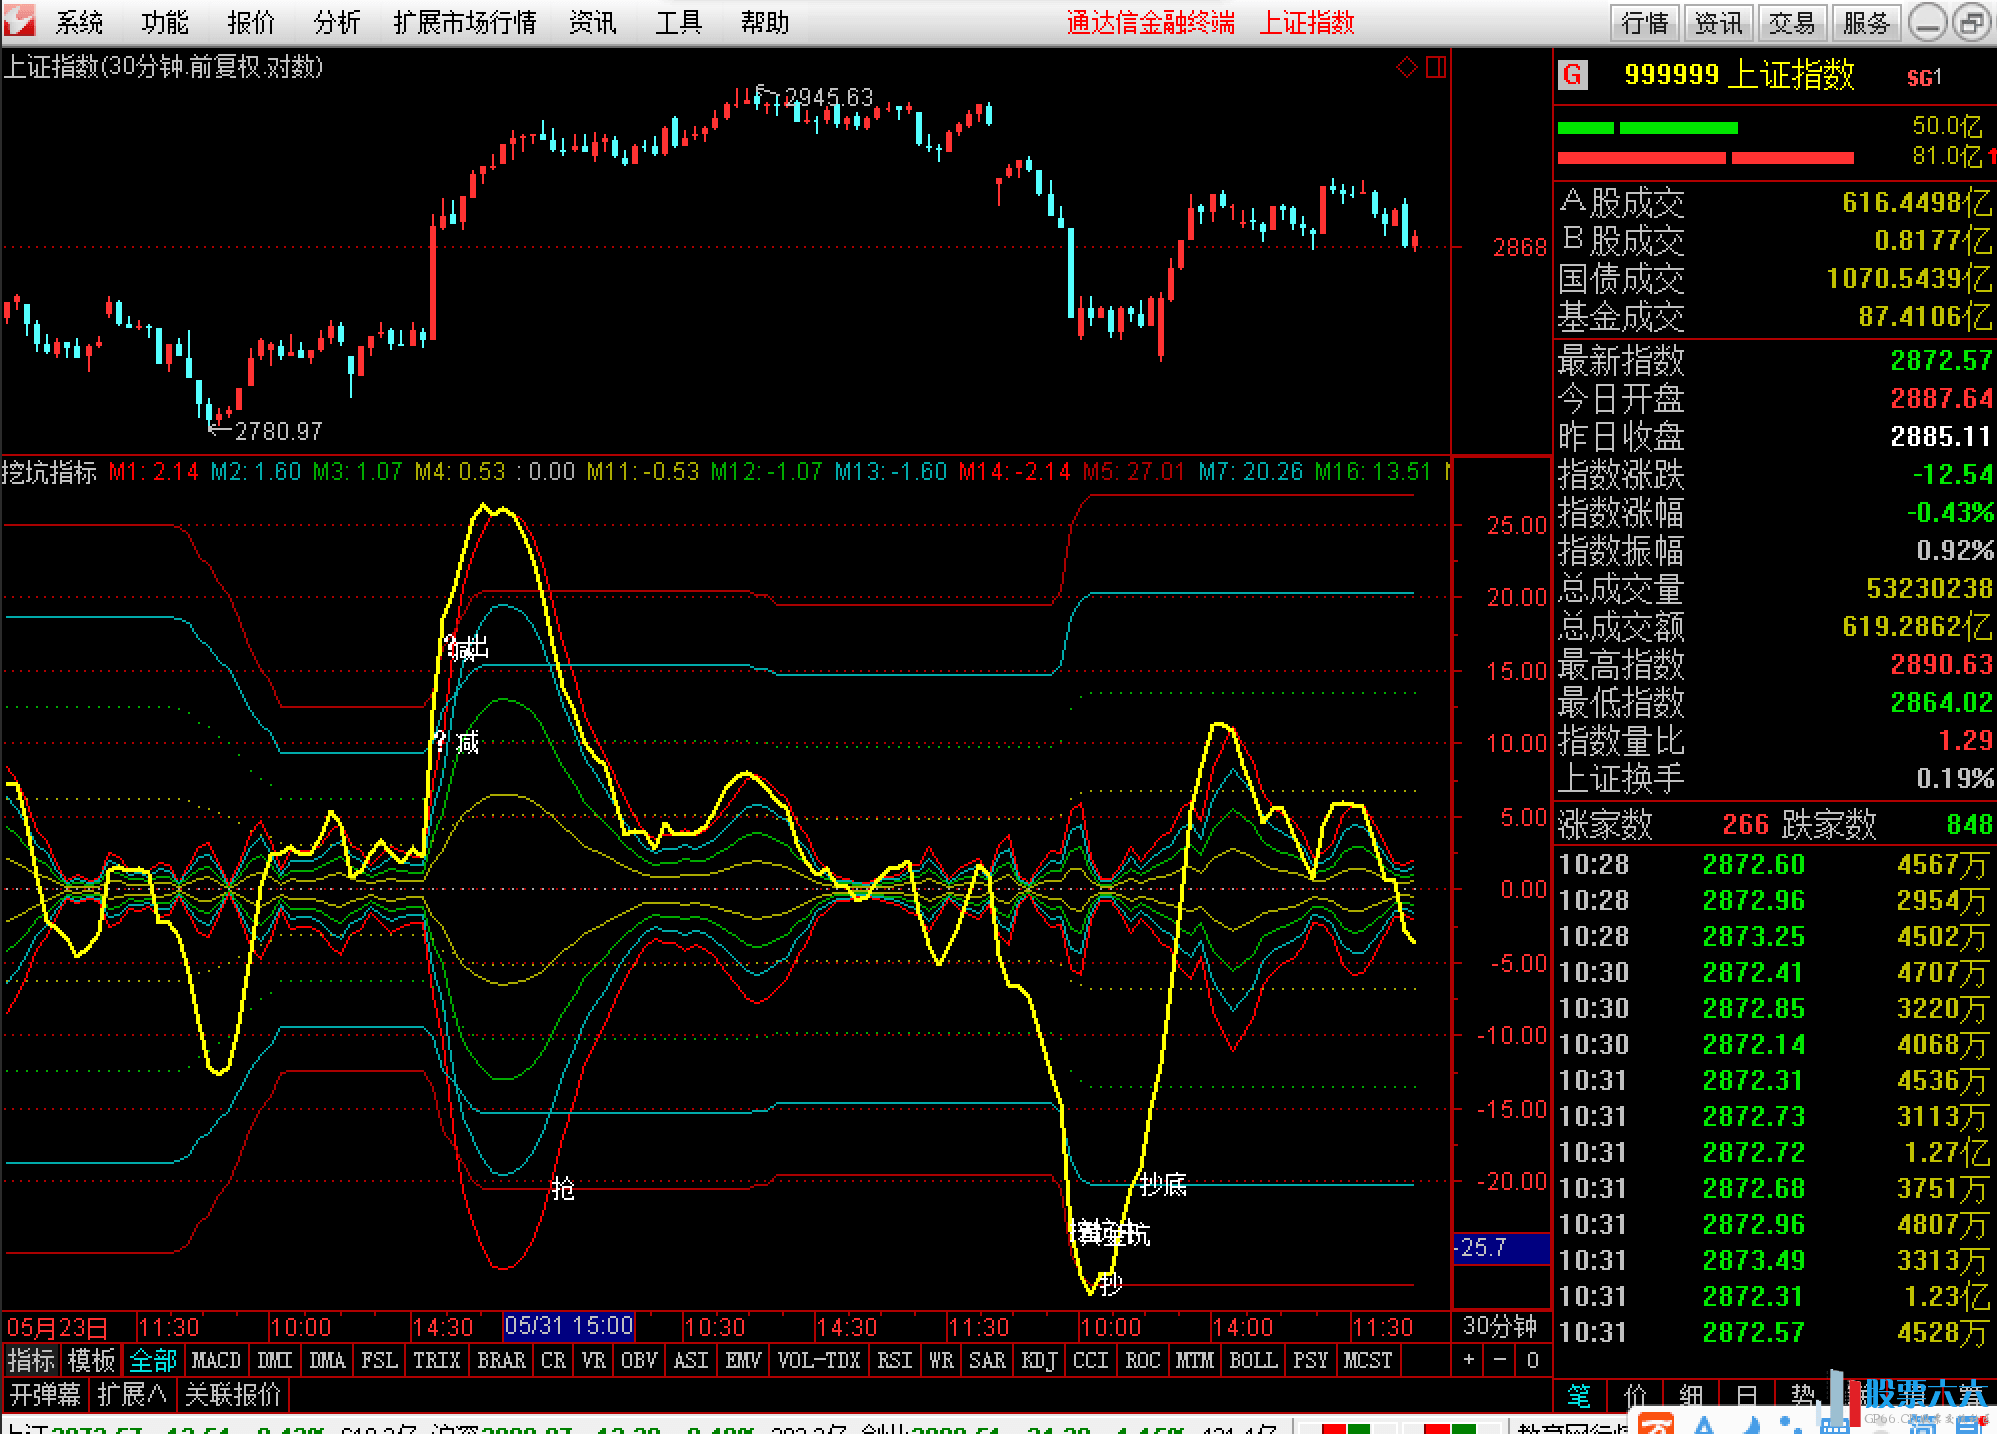Toggle the 指标 indicator mode tab
The height and width of the screenshot is (1434, 1997).
(31, 1360)
